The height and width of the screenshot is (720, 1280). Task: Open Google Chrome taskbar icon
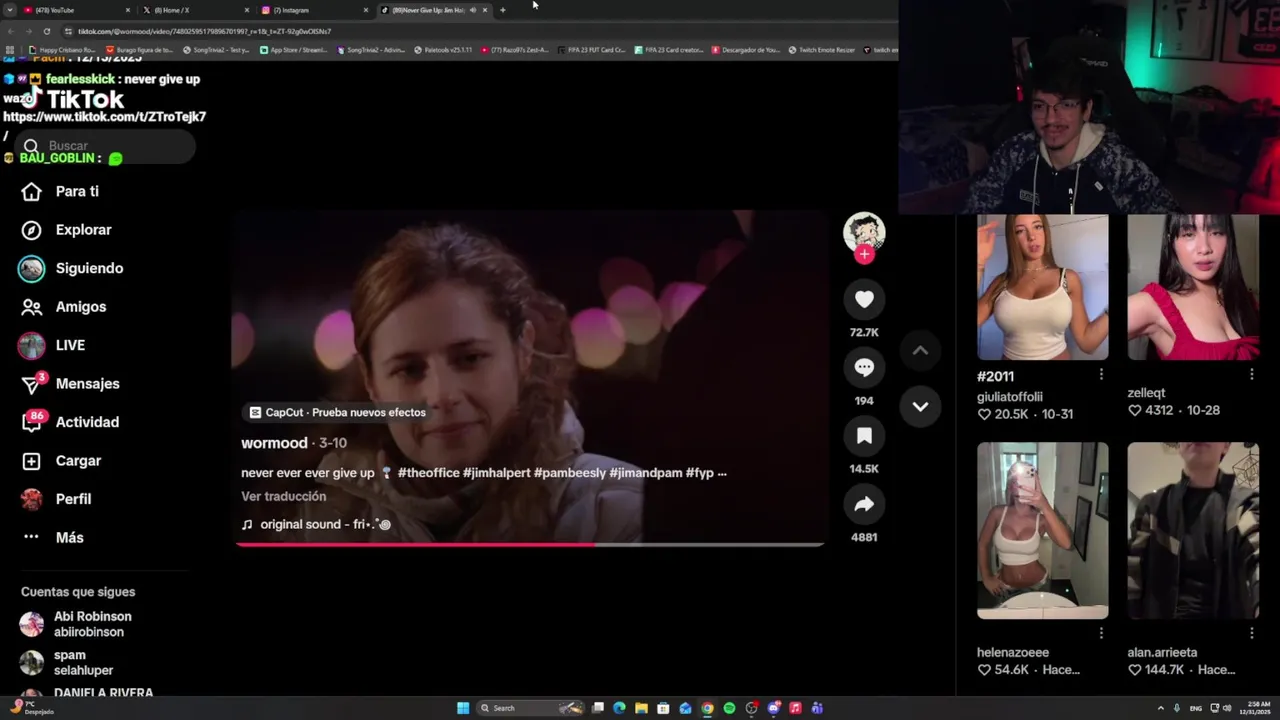707,708
